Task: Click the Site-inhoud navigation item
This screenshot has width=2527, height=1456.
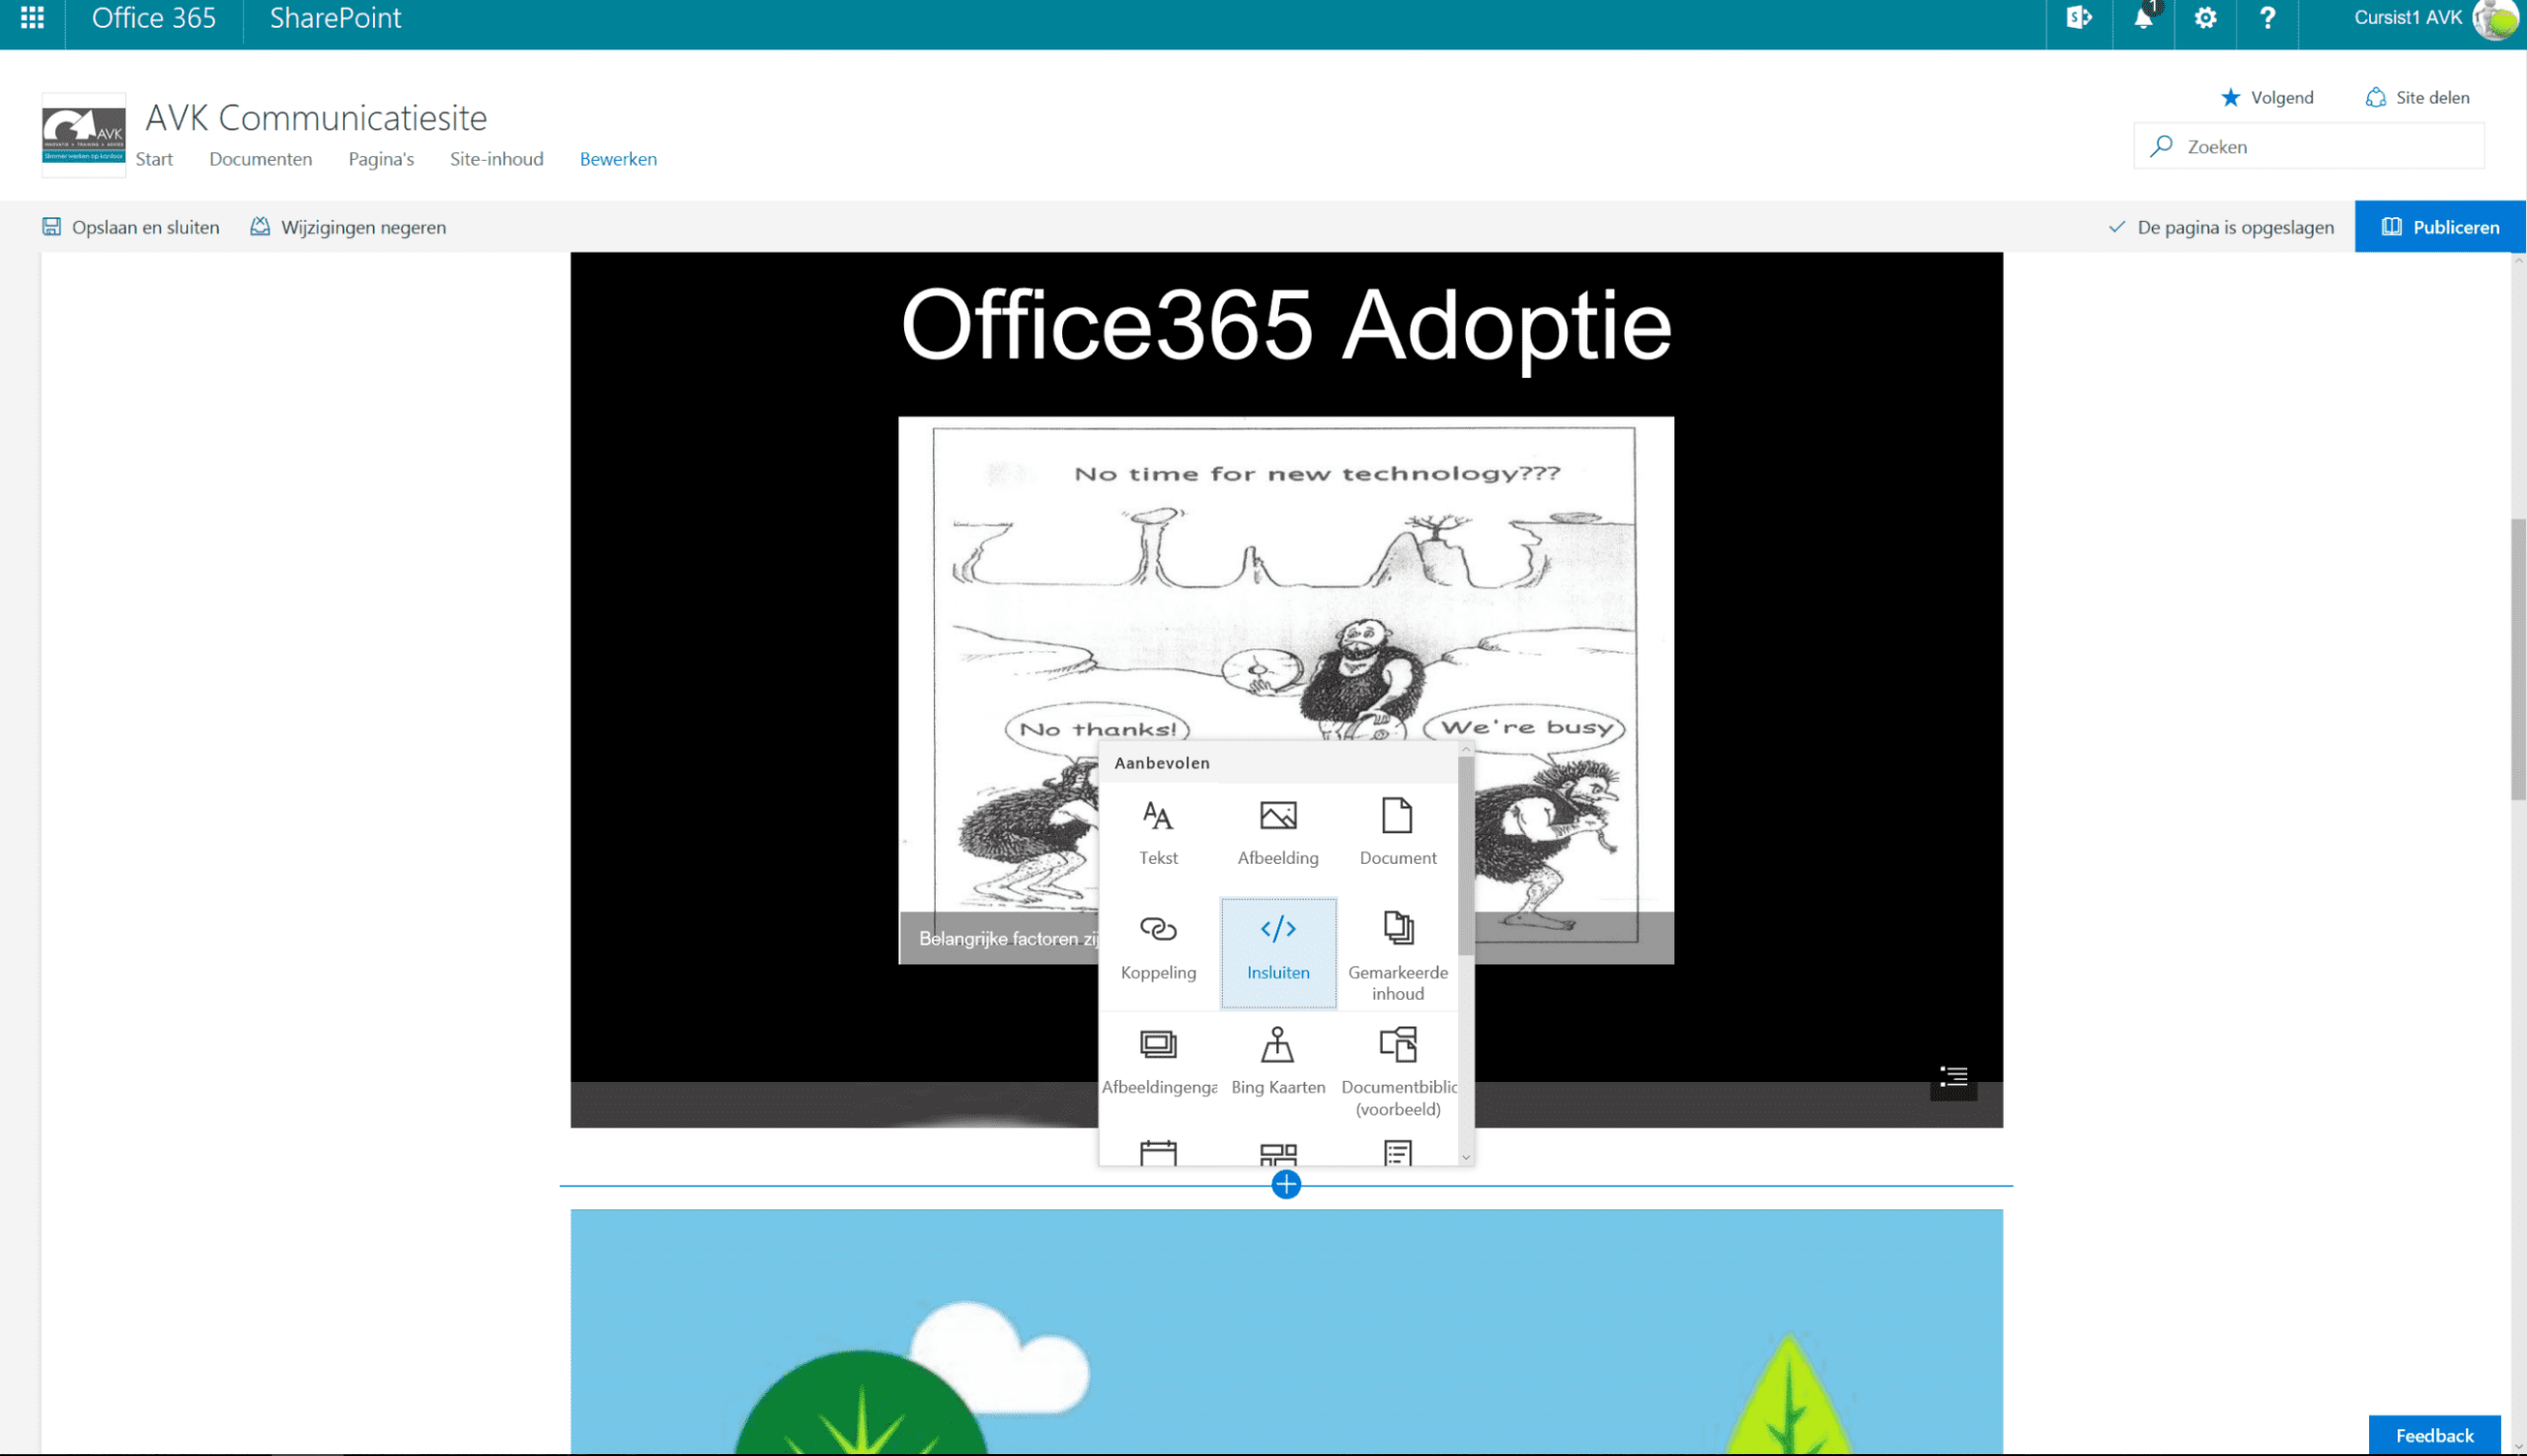Action: 497,158
